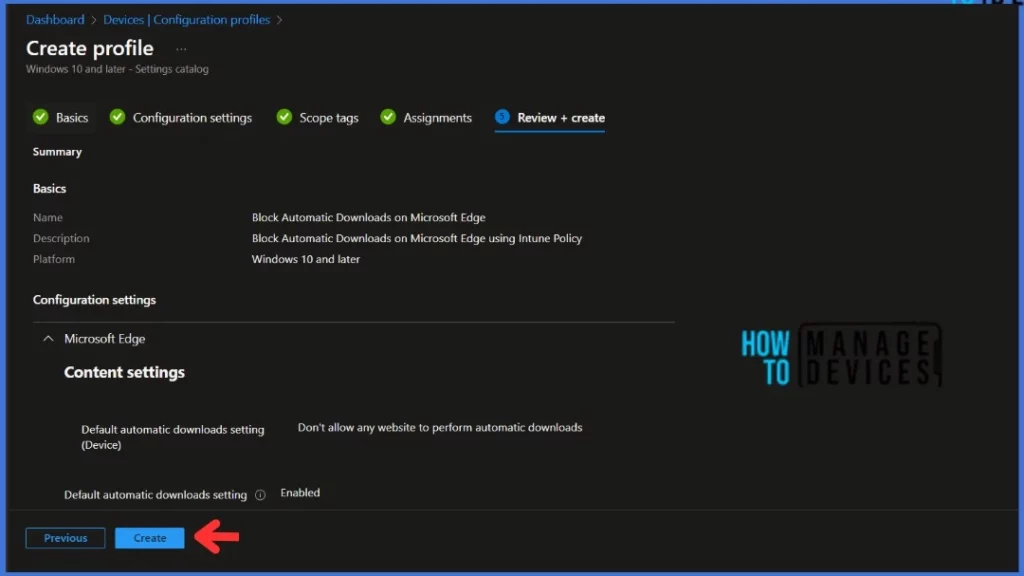Click the Description value mentioning Intune Policy
Viewport: 1024px width, 576px height.
tap(417, 238)
